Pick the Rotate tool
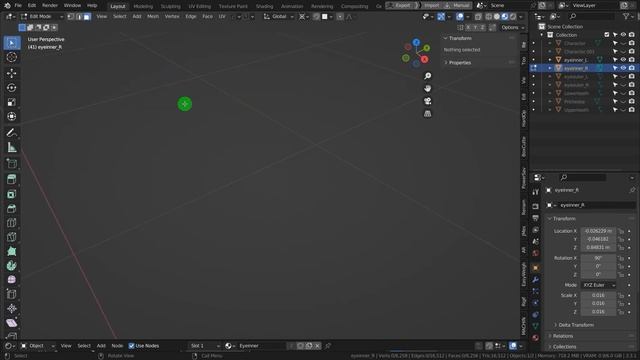 [12, 87]
